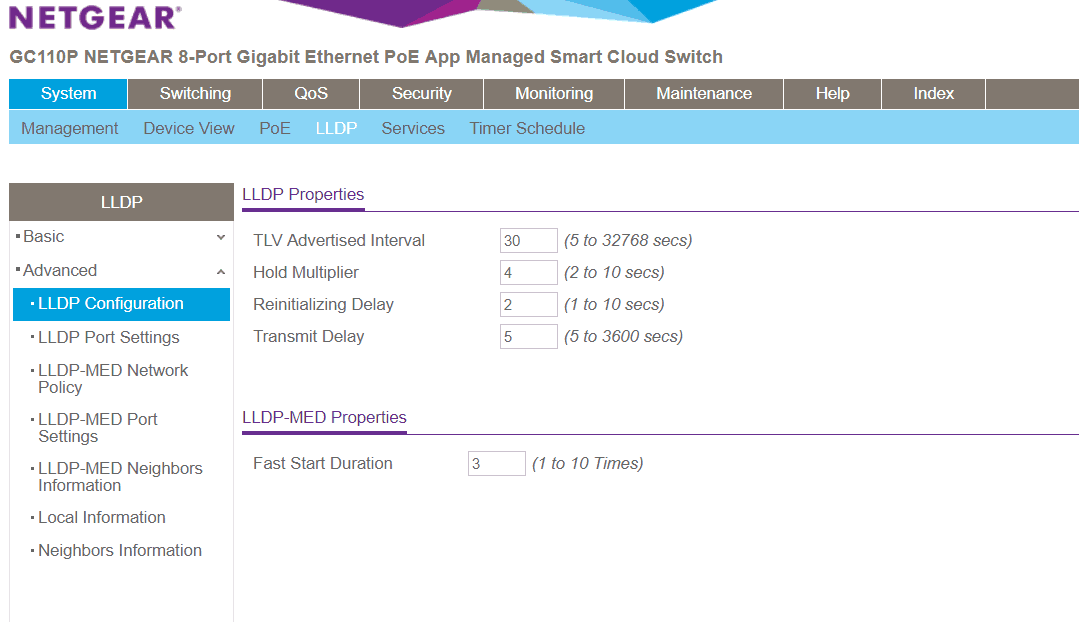This screenshot has width=1079, height=622.
Task: Open the PoE submenu
Action: pos(275,129)
